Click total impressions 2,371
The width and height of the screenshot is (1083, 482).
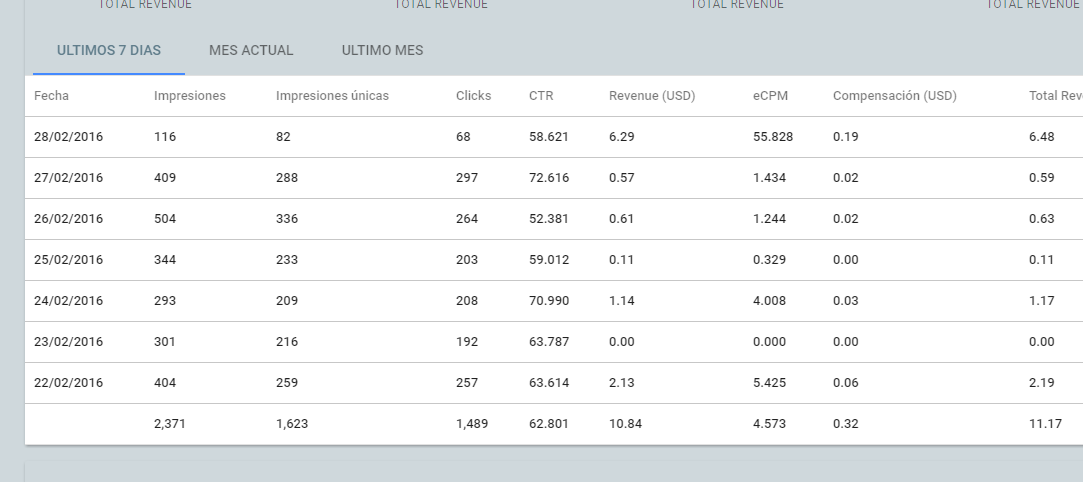pyautogui.click(x=169, y=423)
